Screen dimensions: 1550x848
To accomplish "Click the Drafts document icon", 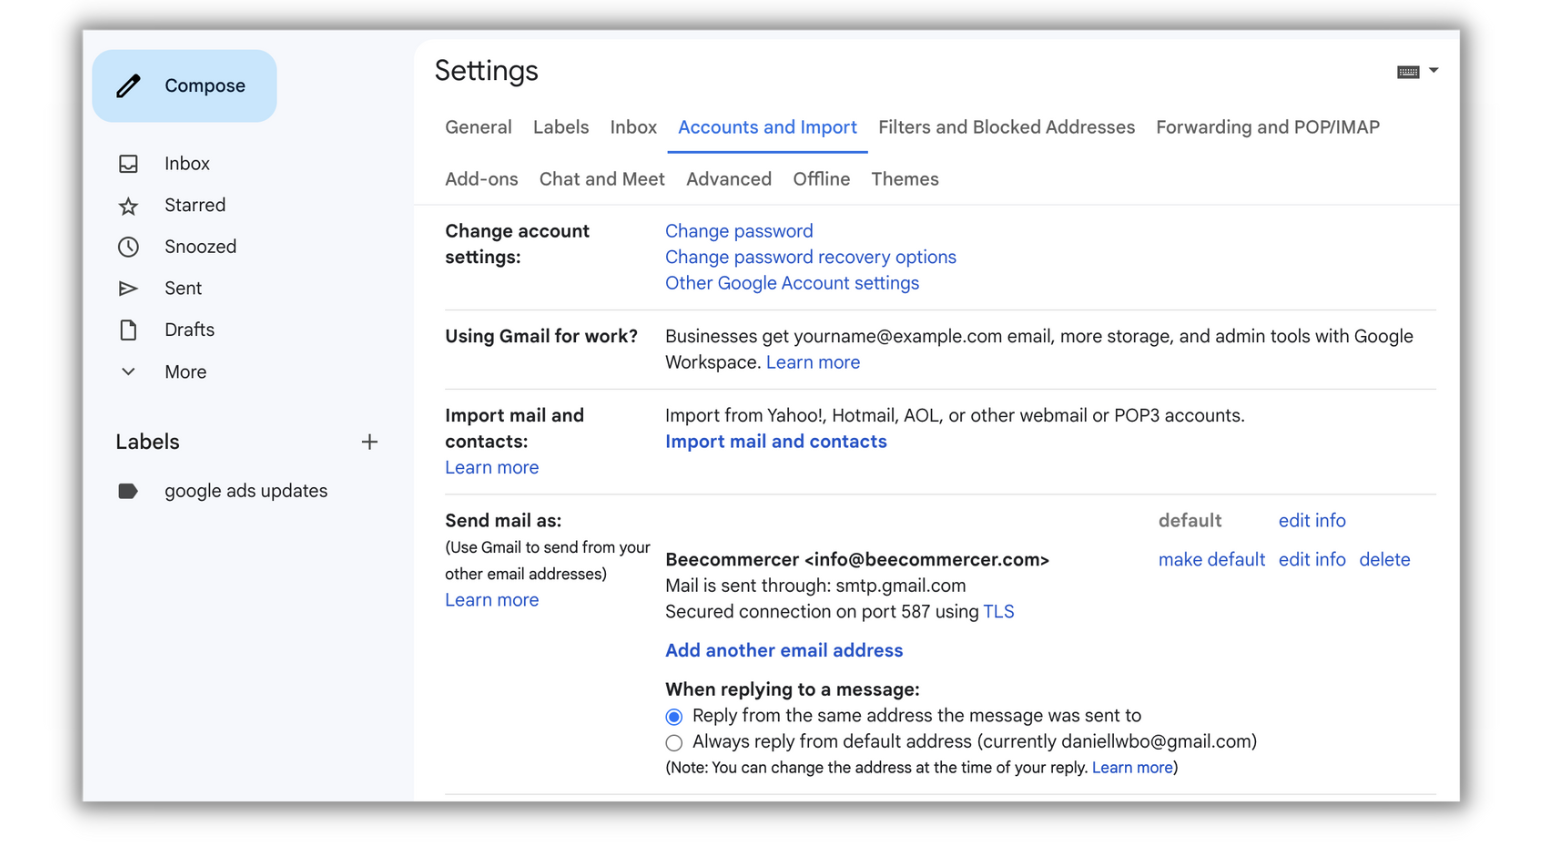I will [128, 330].
